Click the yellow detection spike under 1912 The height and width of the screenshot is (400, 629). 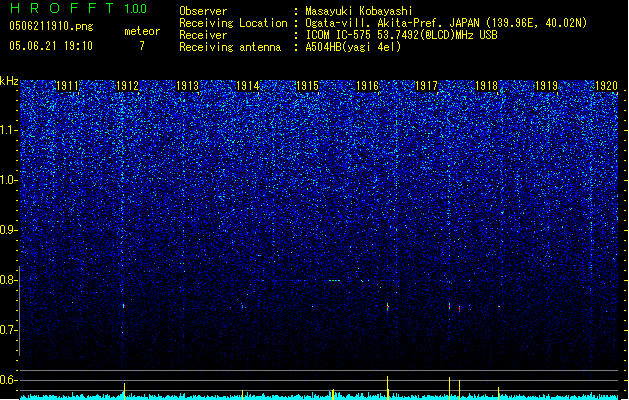tap(124, 391)
